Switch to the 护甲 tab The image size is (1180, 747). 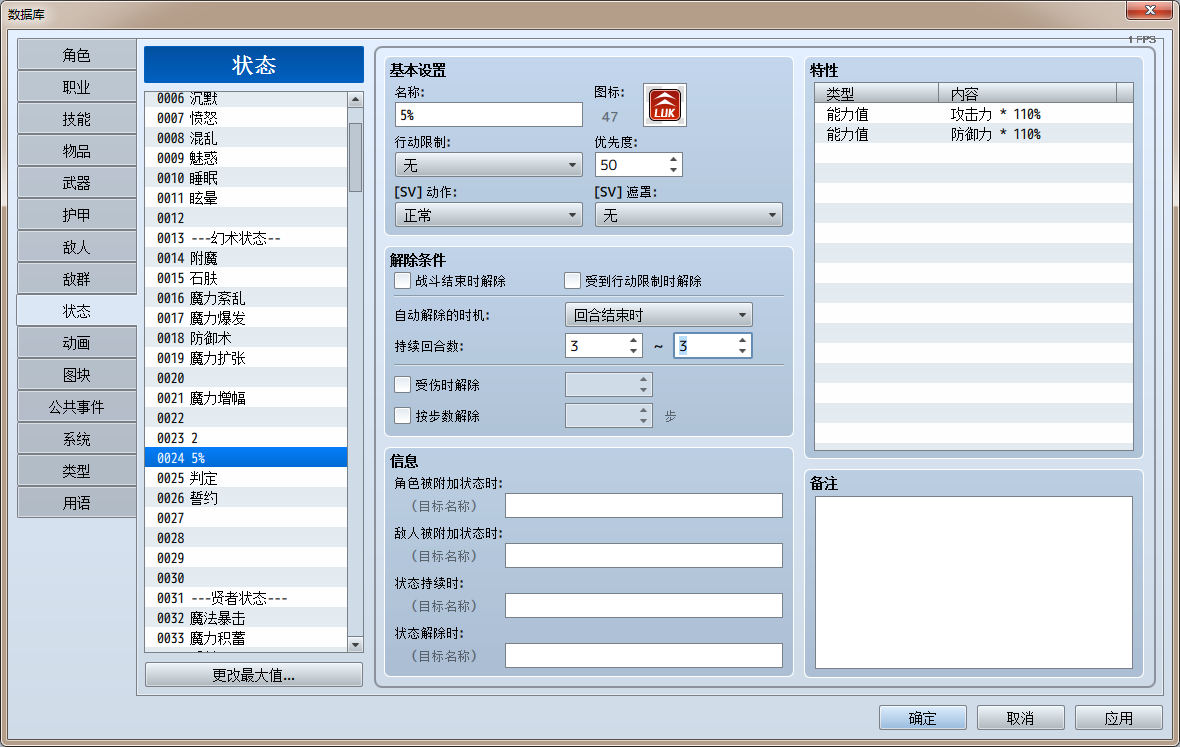point(77,215)
